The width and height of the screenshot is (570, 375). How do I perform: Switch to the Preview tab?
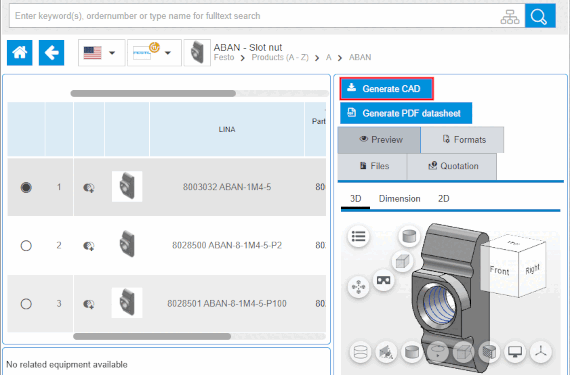(379, 140)
